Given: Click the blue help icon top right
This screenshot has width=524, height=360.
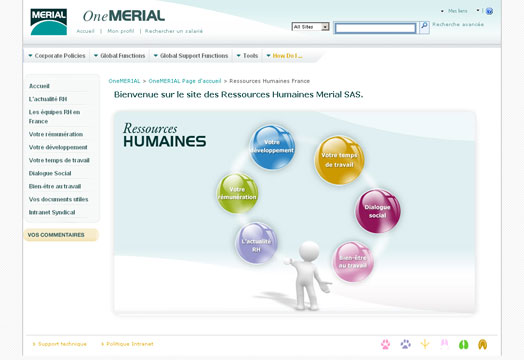Looking at the screenshot, I should click(x=489, y=11).
